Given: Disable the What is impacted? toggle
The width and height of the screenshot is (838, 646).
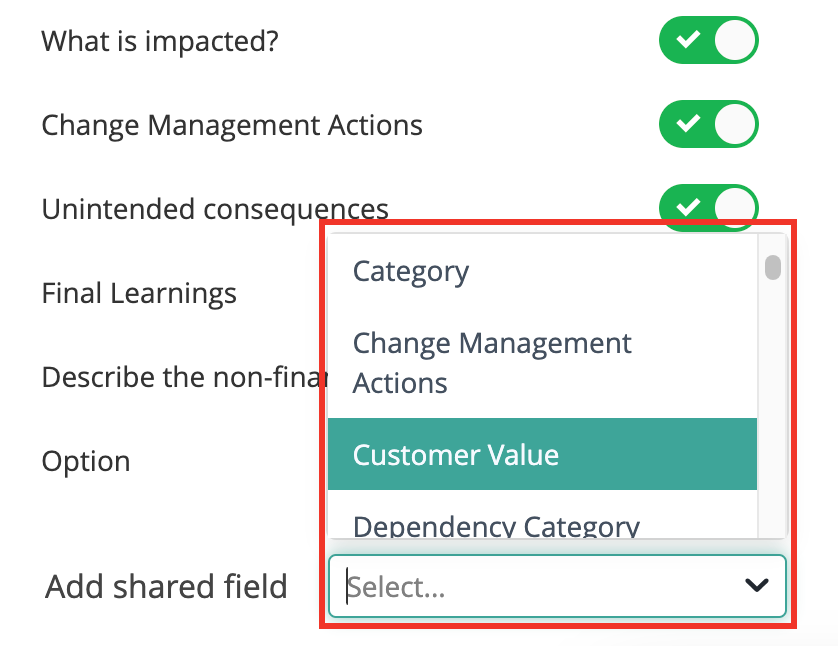Looking at the screenshot, I should click(709, 40).
